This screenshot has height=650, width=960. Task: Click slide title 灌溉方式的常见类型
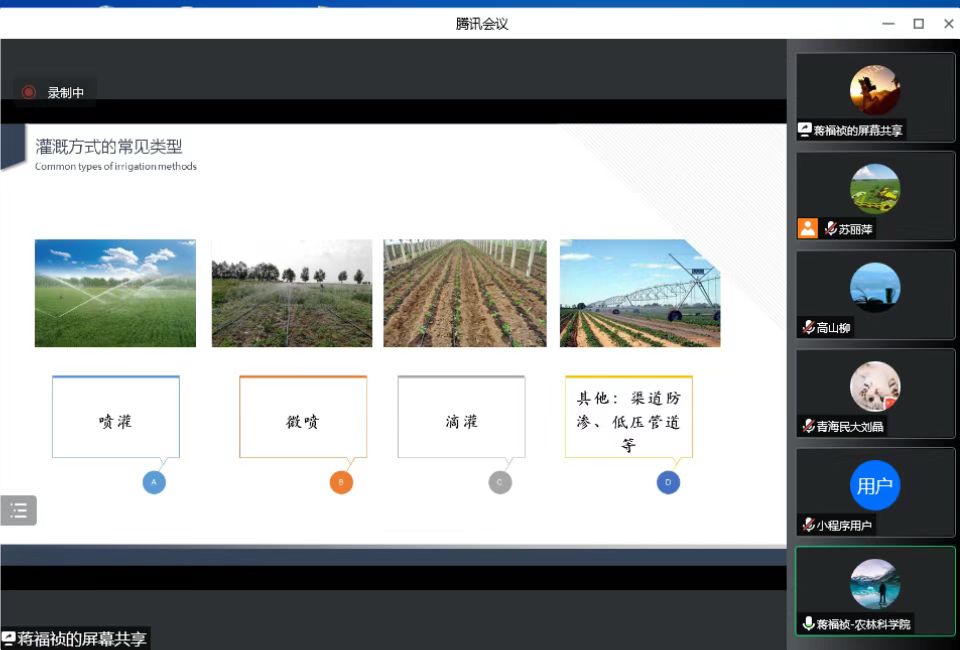[x=109, y=147]
